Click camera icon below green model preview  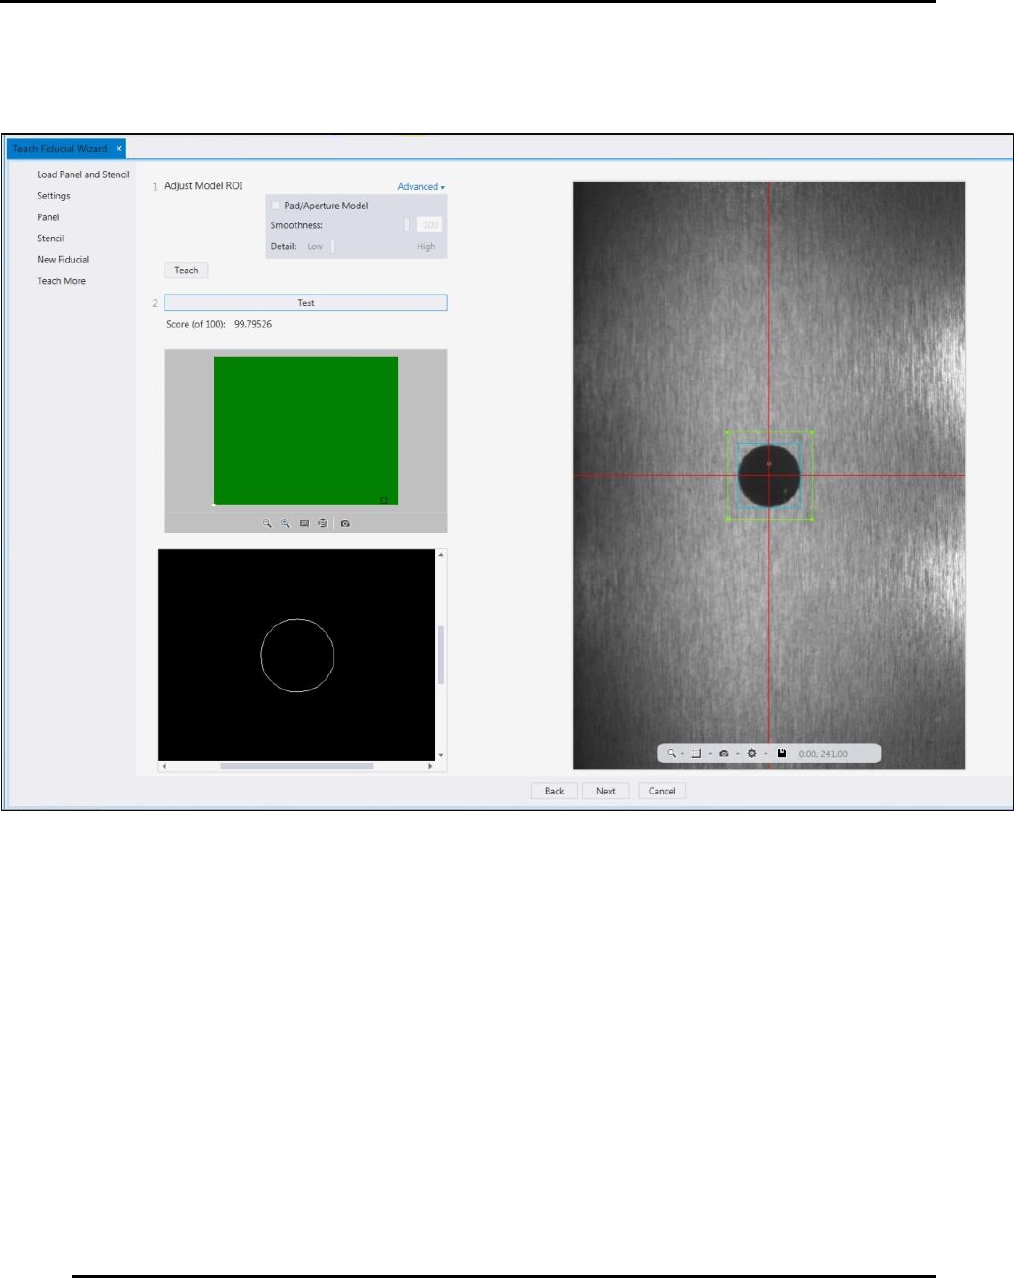tap(345, 523)
